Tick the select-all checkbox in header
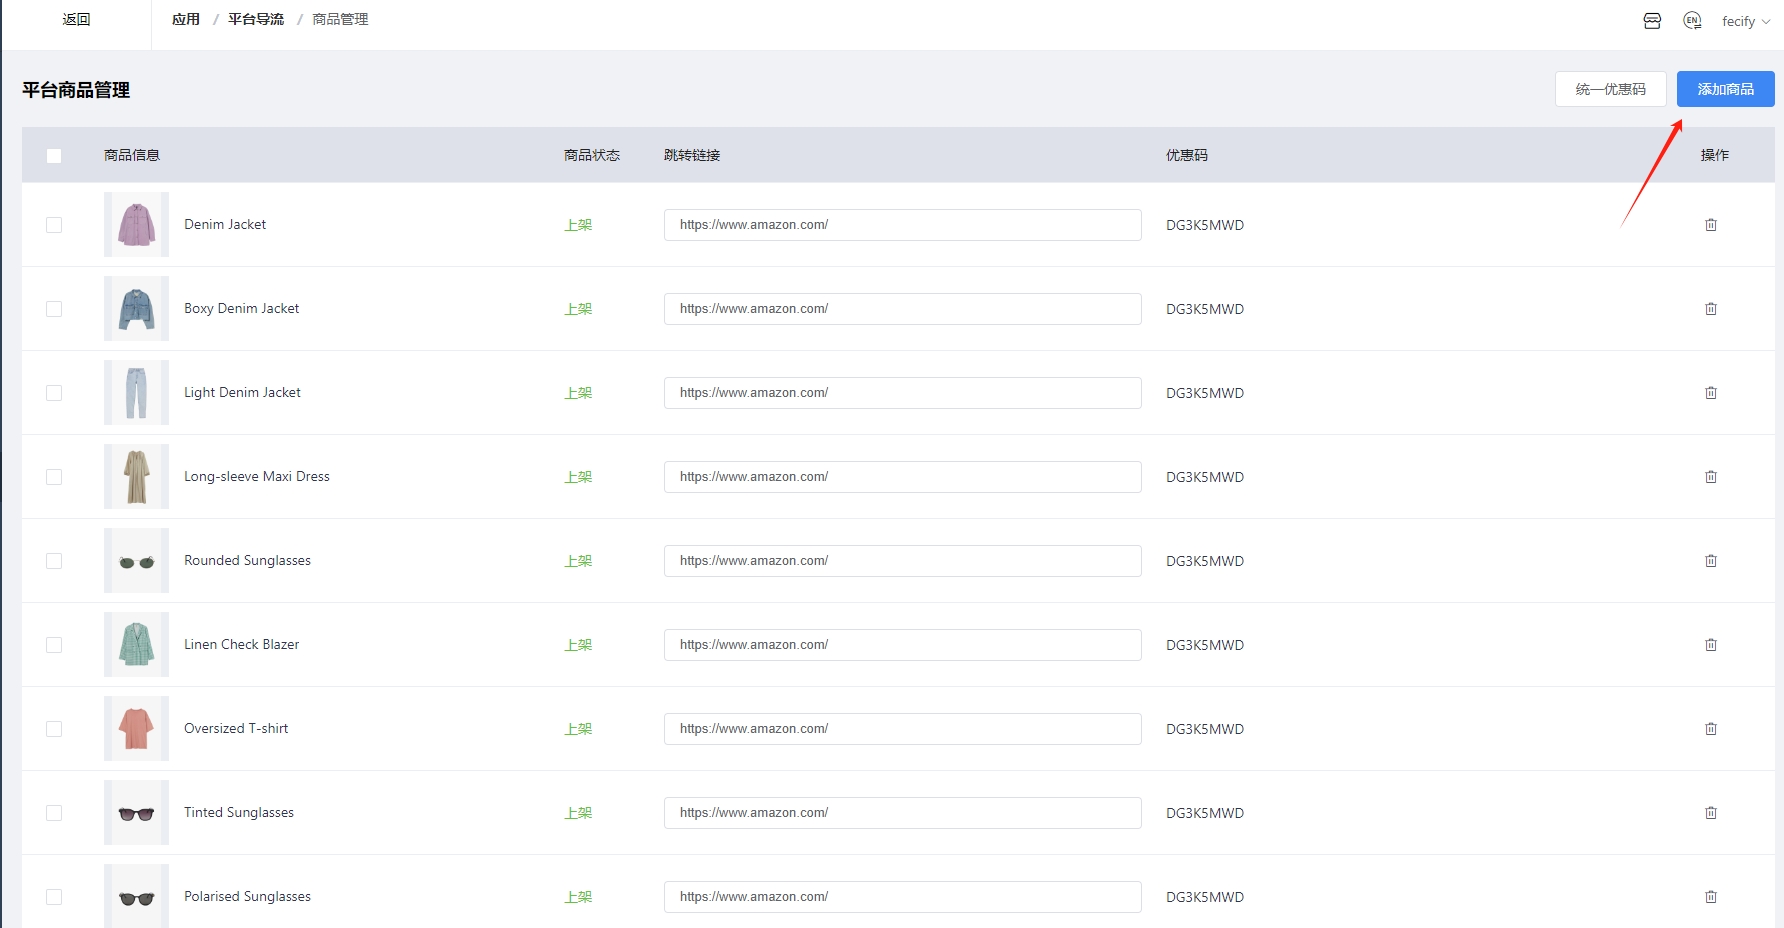 coord(54,156)
